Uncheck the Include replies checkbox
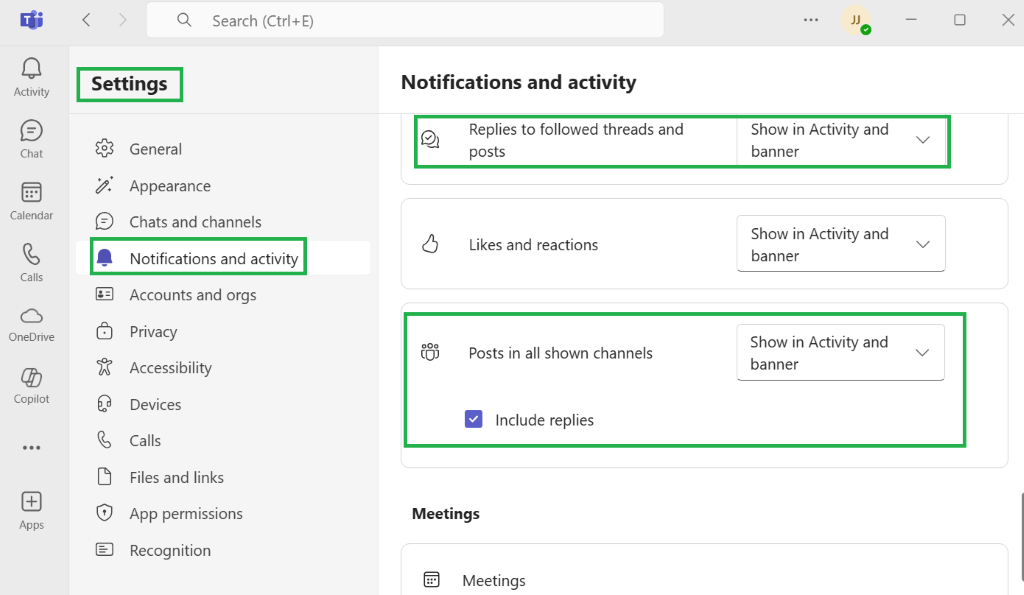 point(473,419)
